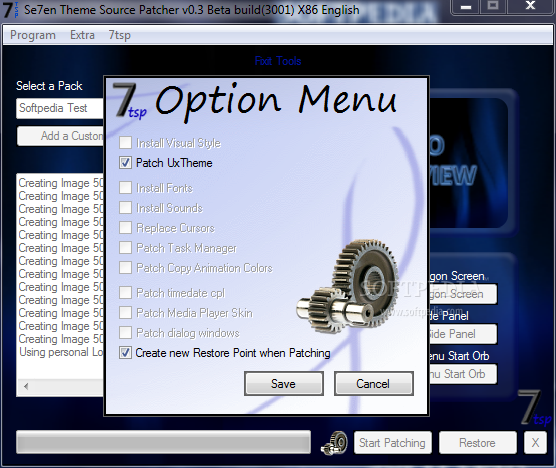Click the log list left scroll arrow
The width and height of the screenshot is (556, 468).
26,386
